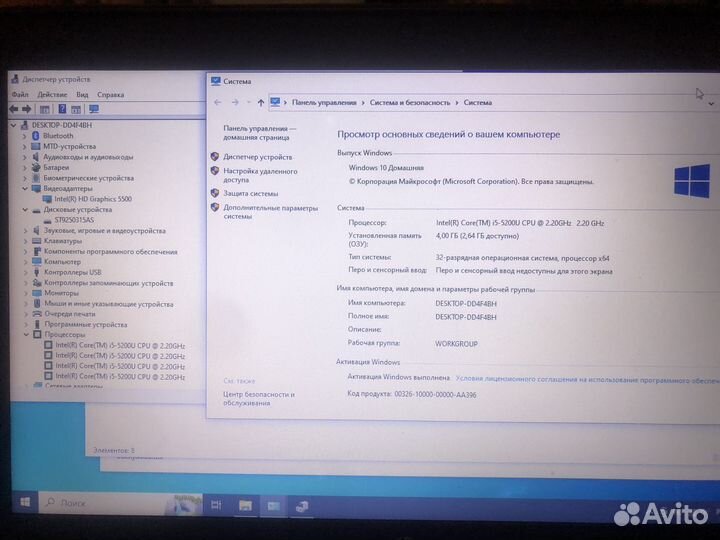Click the address bar dropdown arrow

[711, 104]
